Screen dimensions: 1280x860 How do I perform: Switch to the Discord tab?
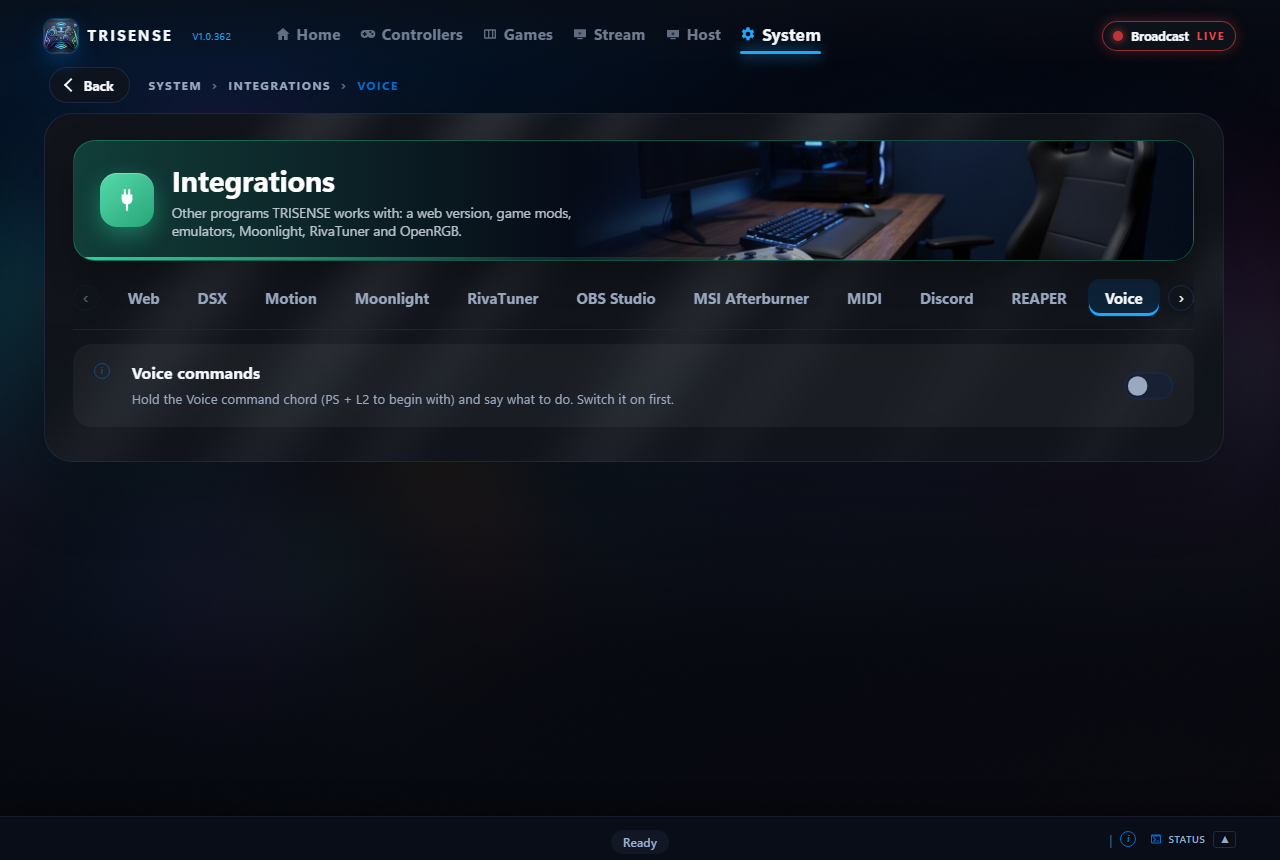[947, 298]
